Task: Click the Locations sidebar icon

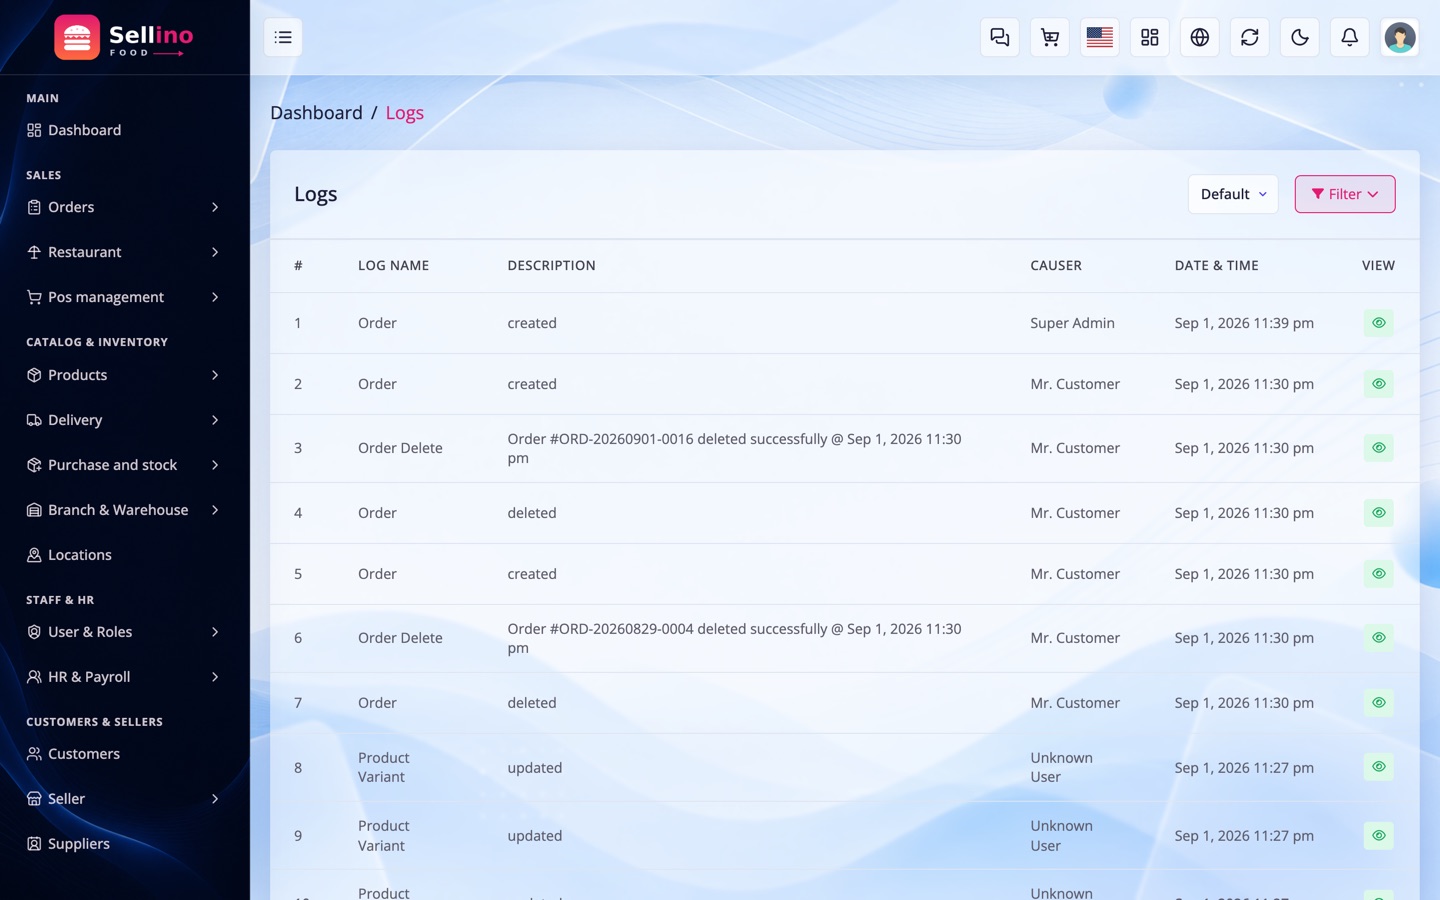Action: 34,555
